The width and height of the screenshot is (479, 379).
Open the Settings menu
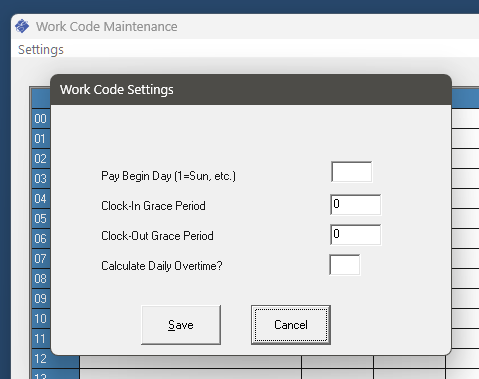41,50
